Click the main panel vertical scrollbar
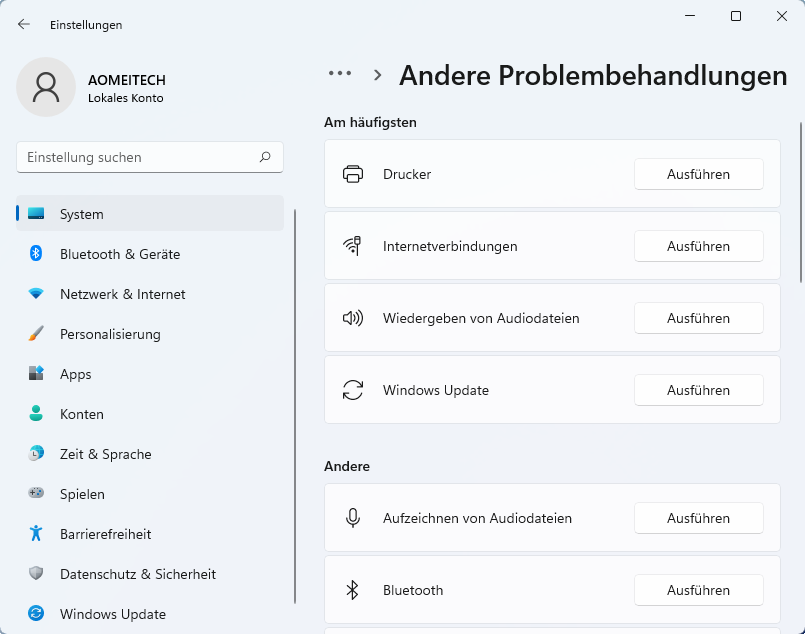 pyautogui.click(x=800, y=200)
